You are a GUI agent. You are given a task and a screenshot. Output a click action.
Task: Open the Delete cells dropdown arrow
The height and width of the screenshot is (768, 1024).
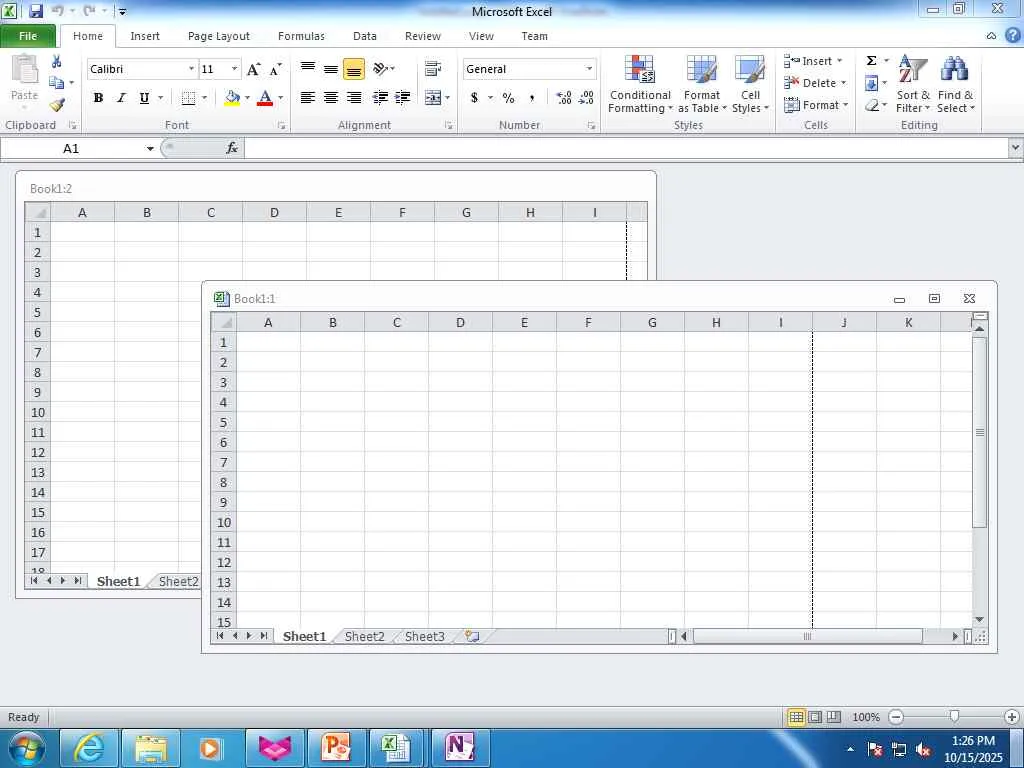pyautogui.click(x=843, y=83)
